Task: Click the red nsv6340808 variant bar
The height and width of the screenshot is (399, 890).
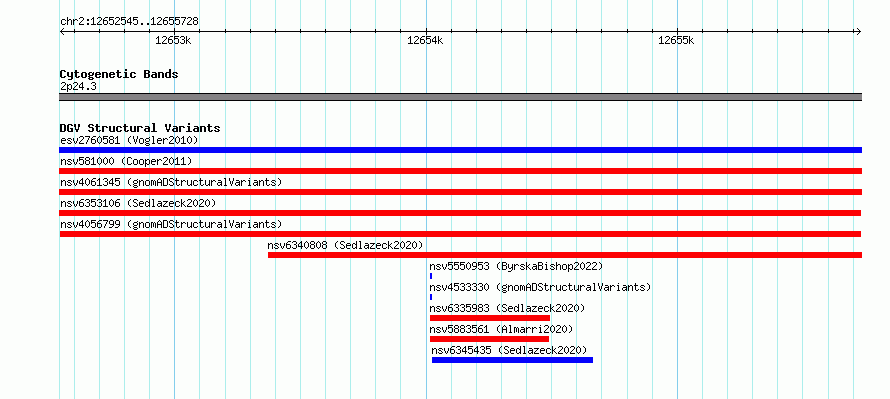Action: point(565,255)
